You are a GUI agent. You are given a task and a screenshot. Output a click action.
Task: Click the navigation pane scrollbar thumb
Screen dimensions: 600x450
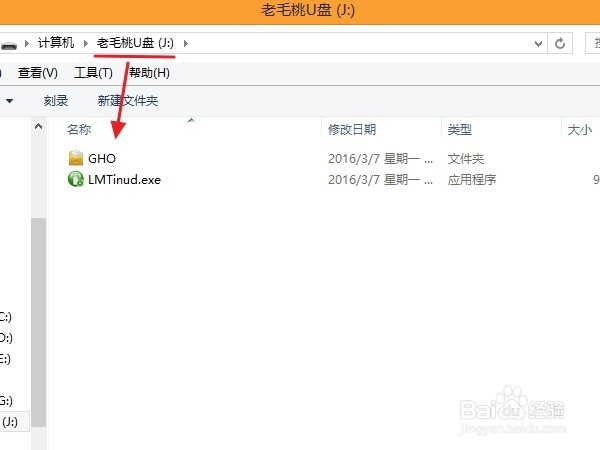[39, 322]
